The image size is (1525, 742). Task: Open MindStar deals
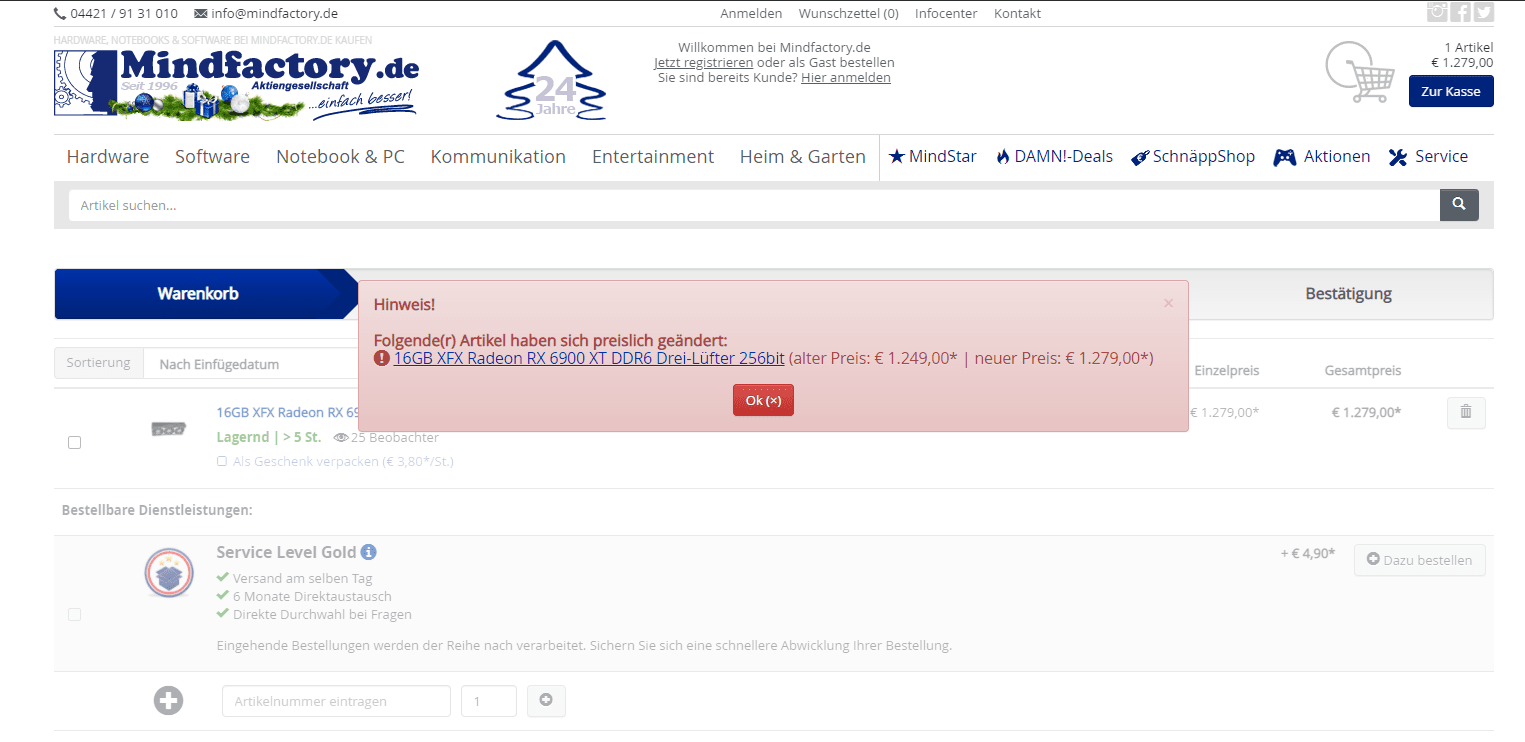(932, 156)
